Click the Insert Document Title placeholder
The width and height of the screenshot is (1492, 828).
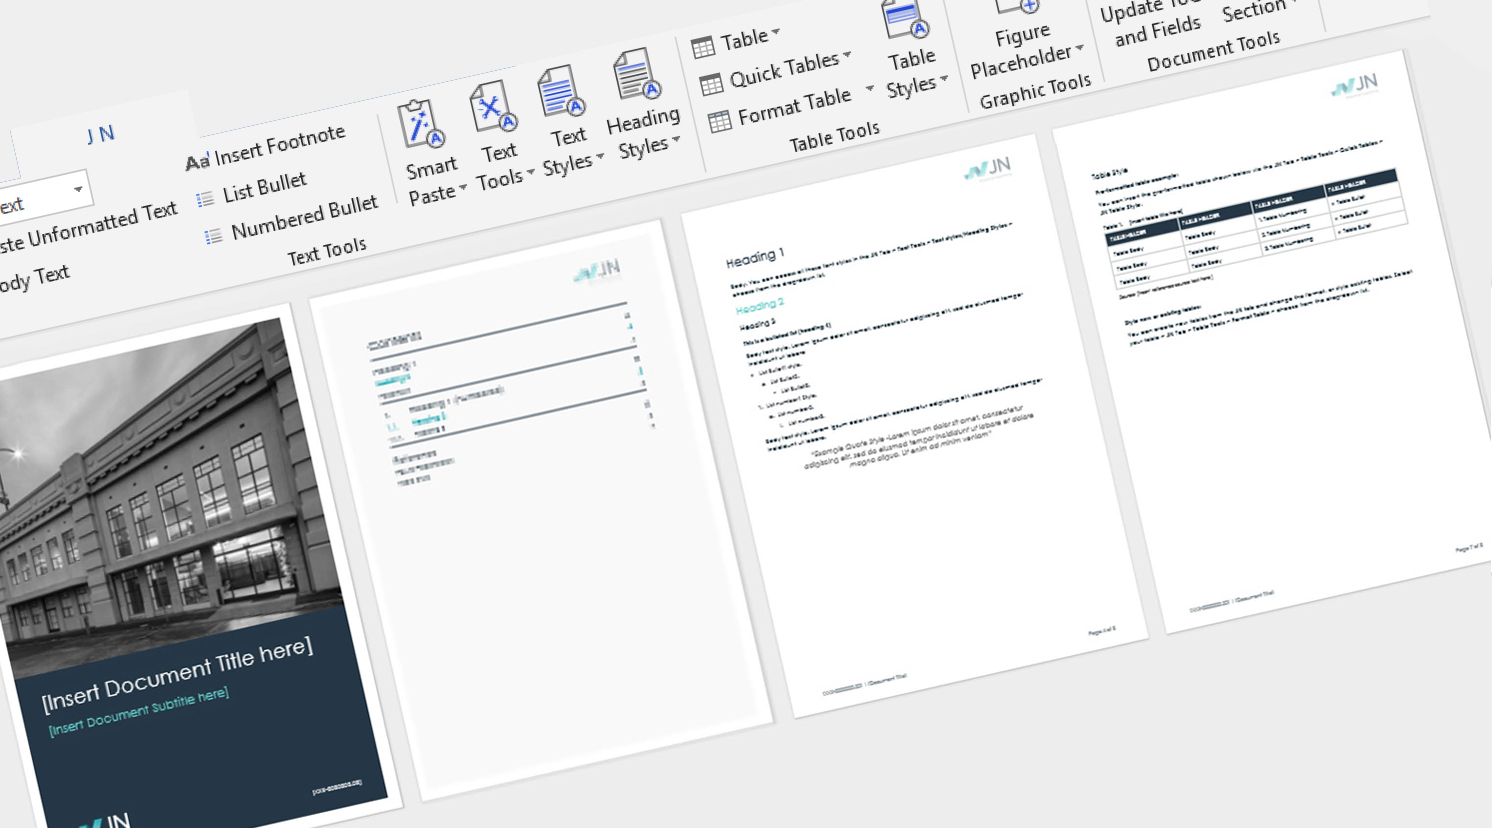coord(177,674)
